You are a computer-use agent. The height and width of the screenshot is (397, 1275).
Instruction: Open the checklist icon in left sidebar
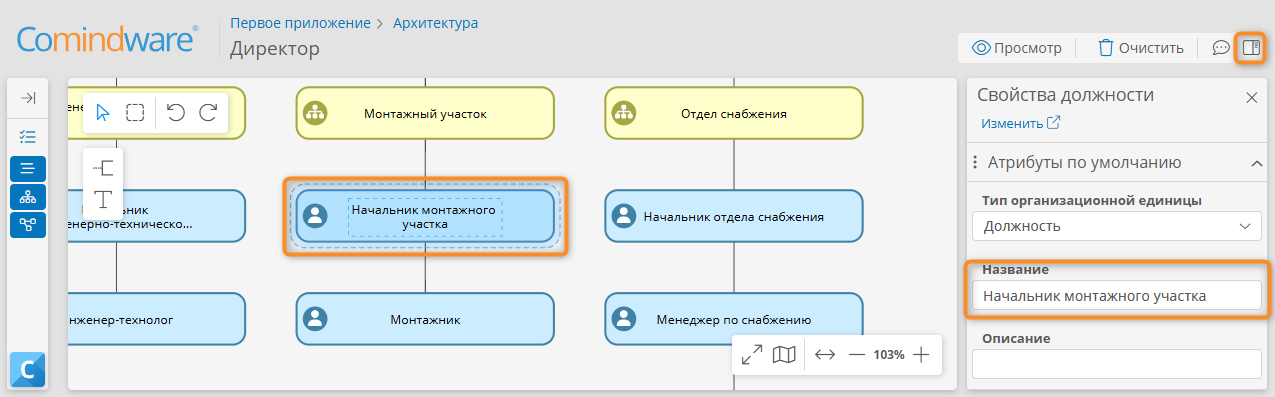tap(28, 136)
